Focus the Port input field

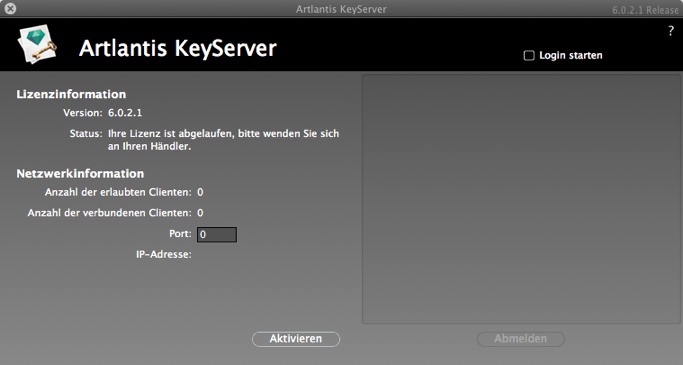[217, 234]
